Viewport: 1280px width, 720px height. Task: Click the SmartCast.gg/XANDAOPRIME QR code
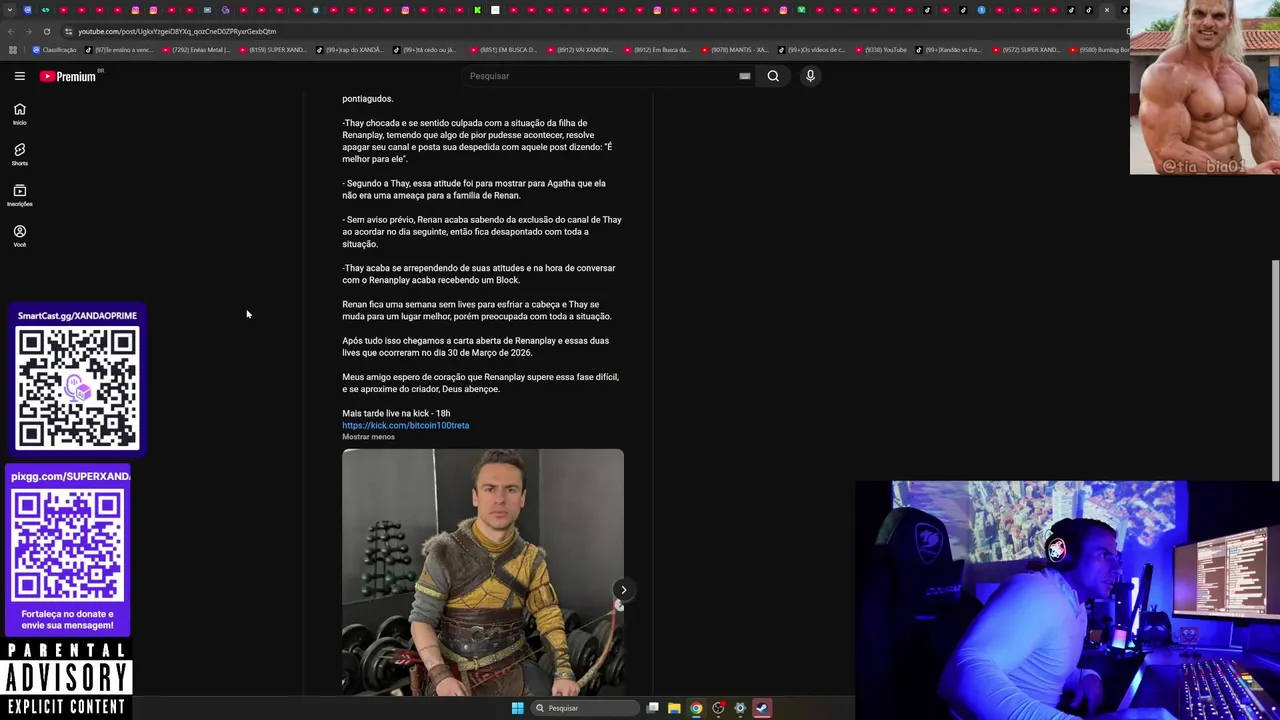(77, 387)
